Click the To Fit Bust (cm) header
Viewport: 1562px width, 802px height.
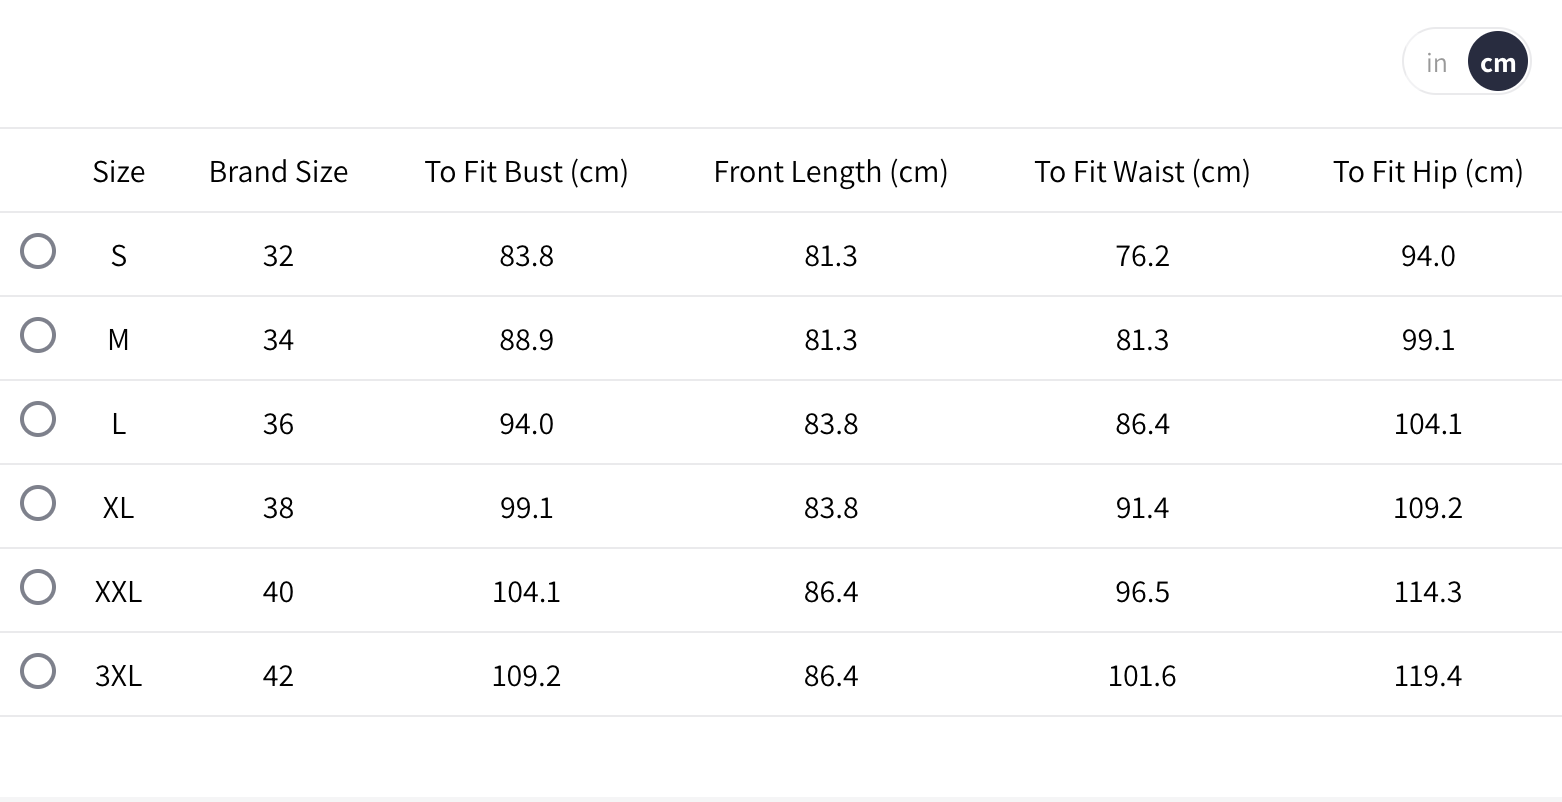point(526,172)
